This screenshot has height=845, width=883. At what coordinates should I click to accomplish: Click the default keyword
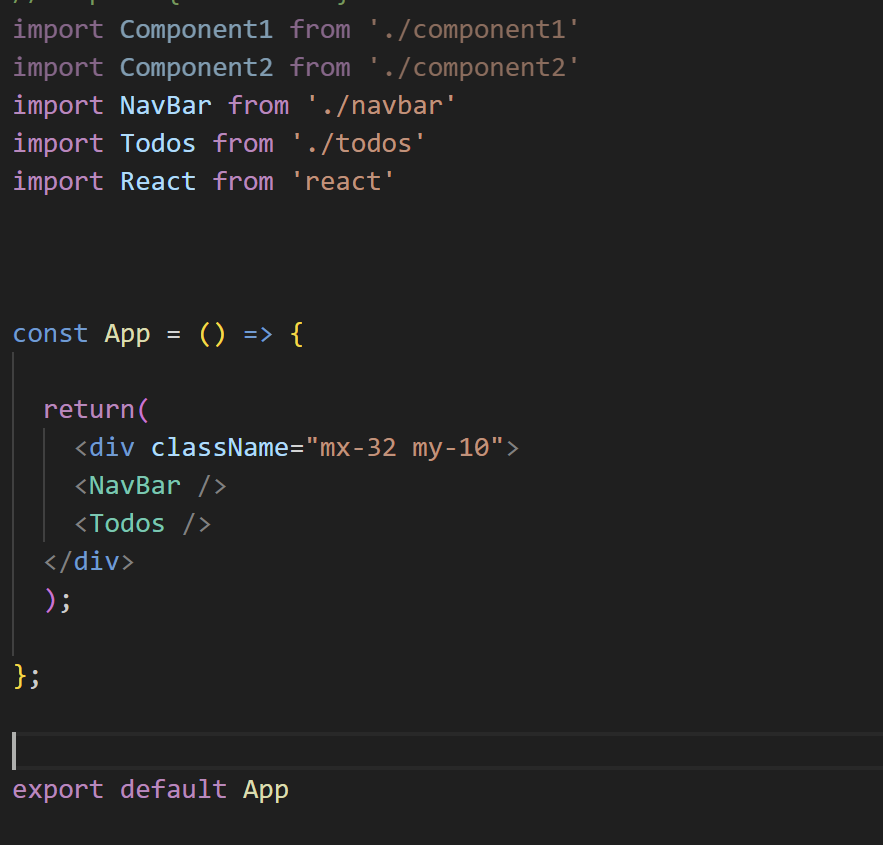[173, 789]
